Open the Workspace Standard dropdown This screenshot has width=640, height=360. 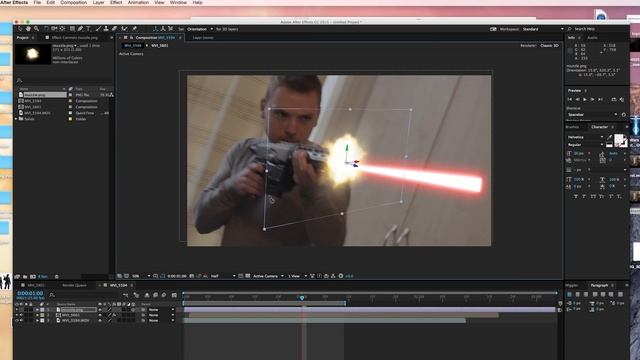click(x=543, y=29)
